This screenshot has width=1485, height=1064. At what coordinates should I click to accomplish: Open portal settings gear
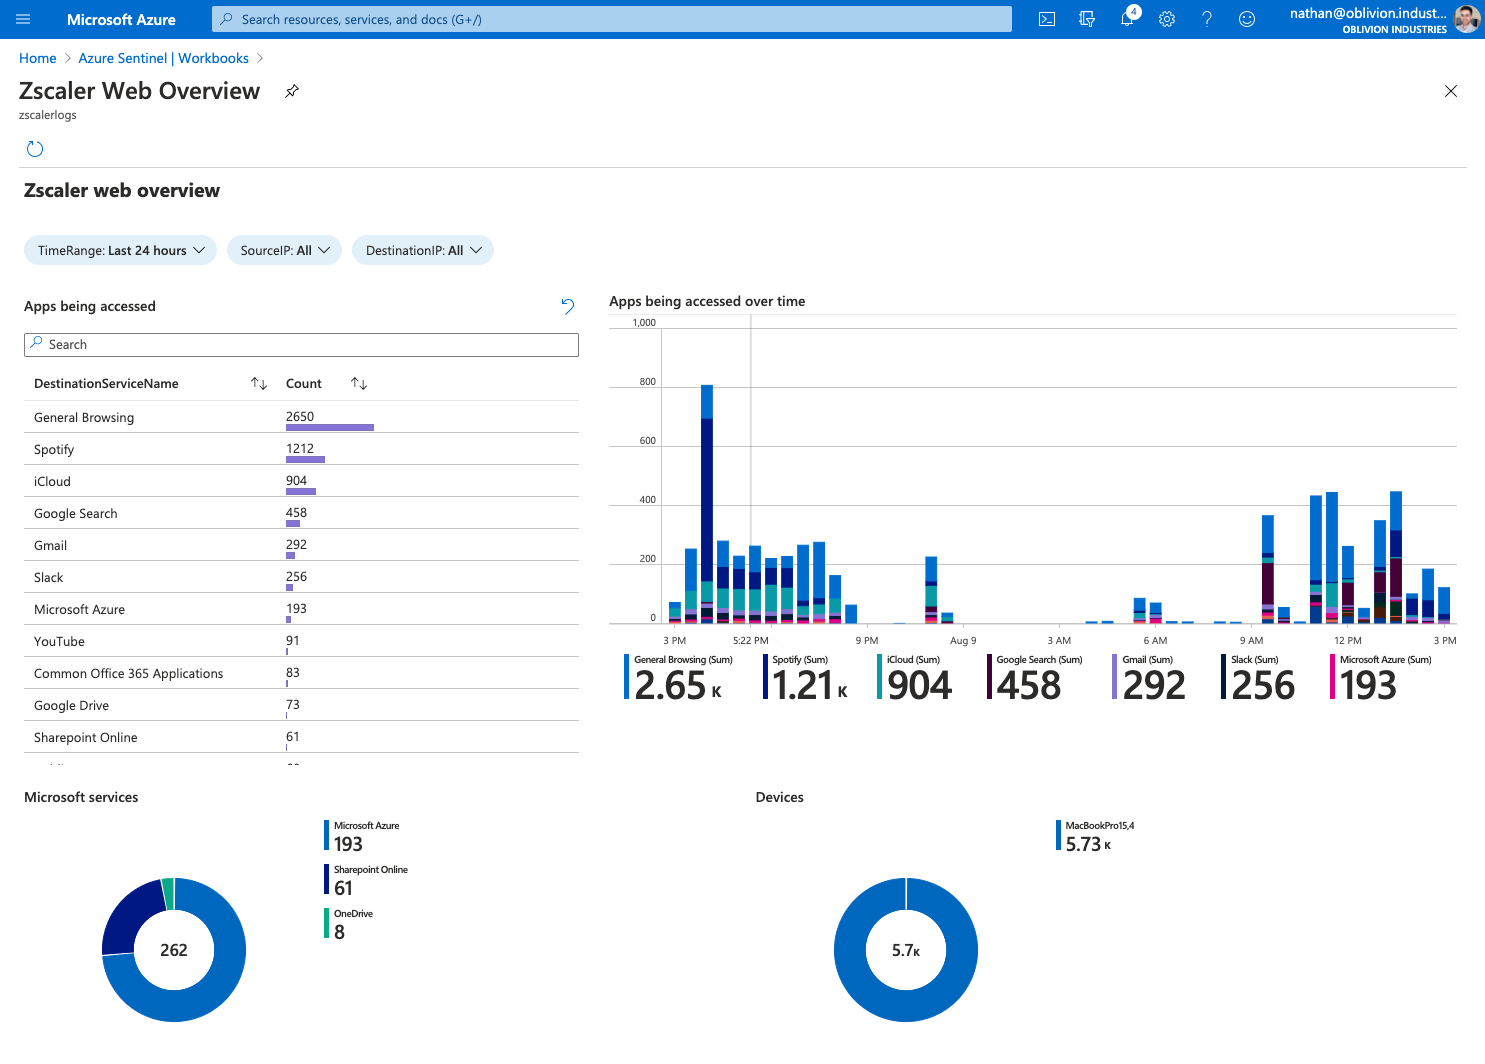click(x=1167, y=19)
